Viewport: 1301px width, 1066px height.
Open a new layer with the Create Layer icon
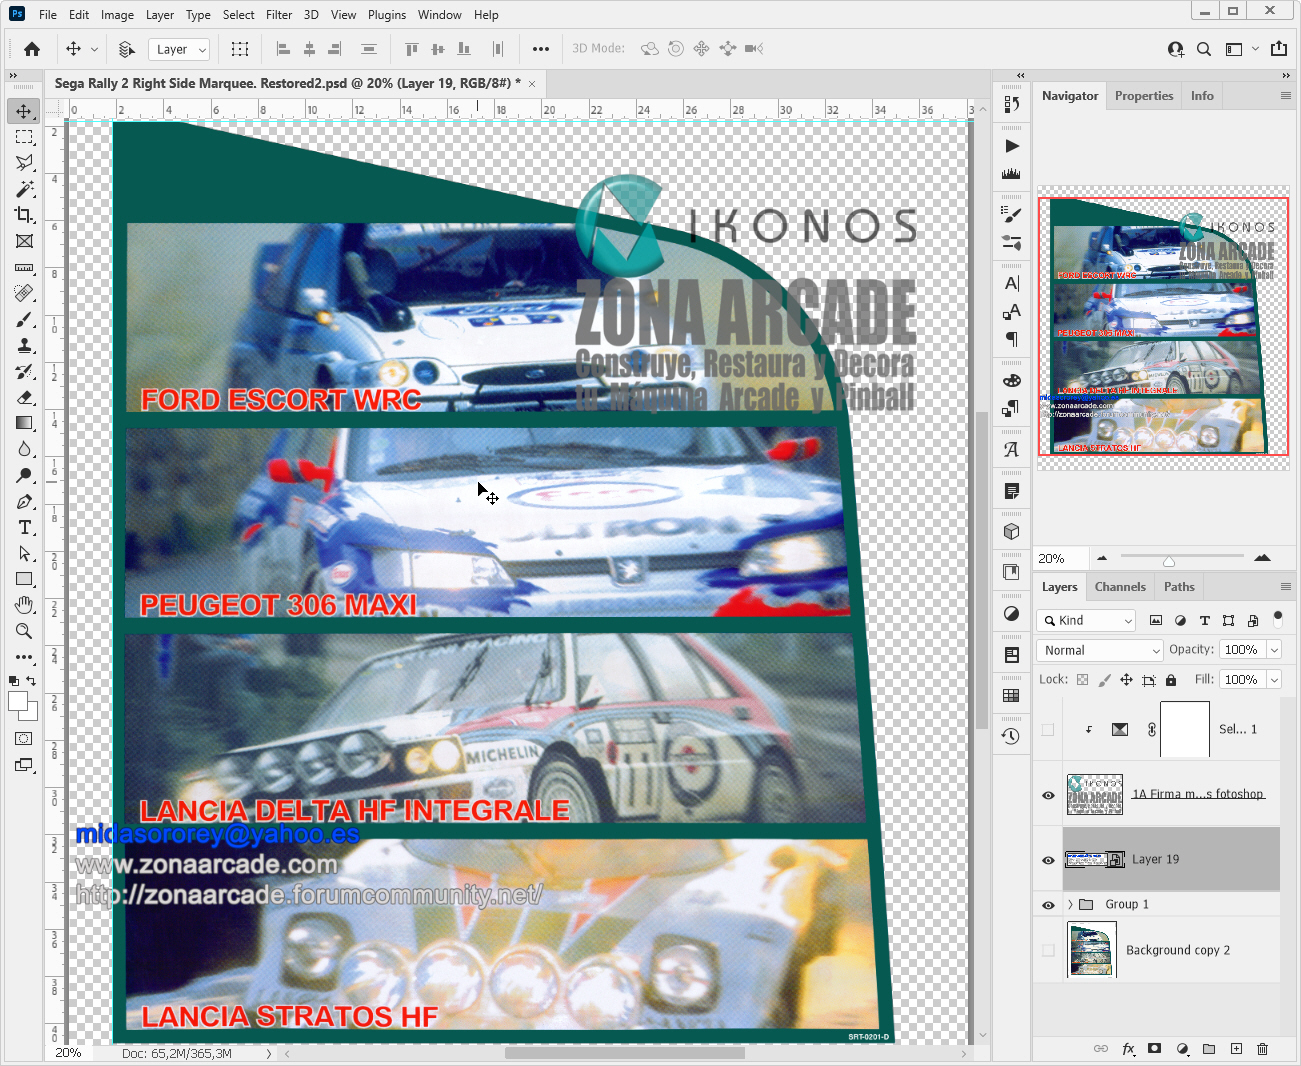coord(1236,1049)
